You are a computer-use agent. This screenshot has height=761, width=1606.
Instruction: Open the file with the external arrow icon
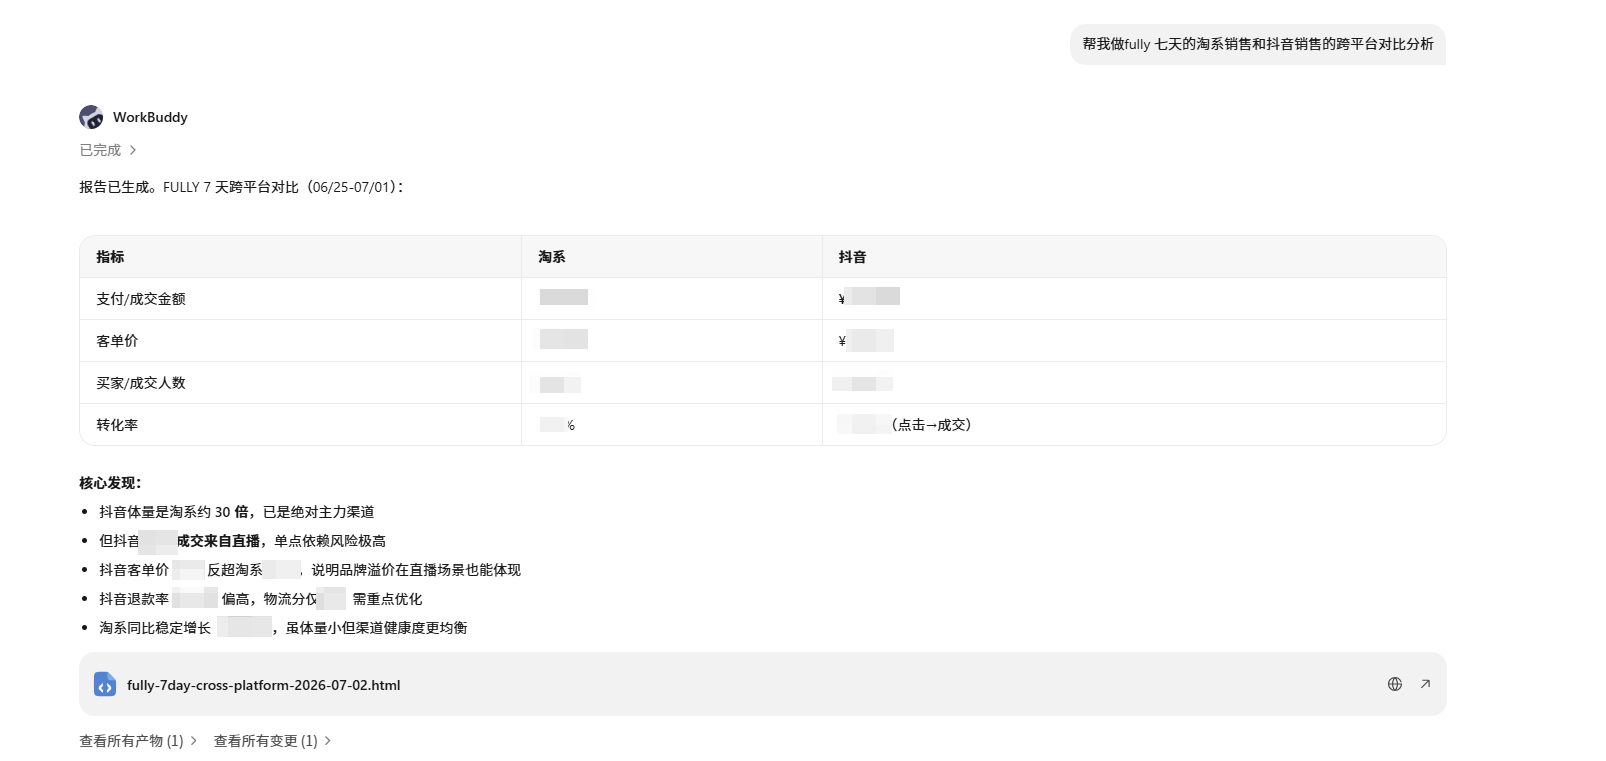[x=1425, y=684]
